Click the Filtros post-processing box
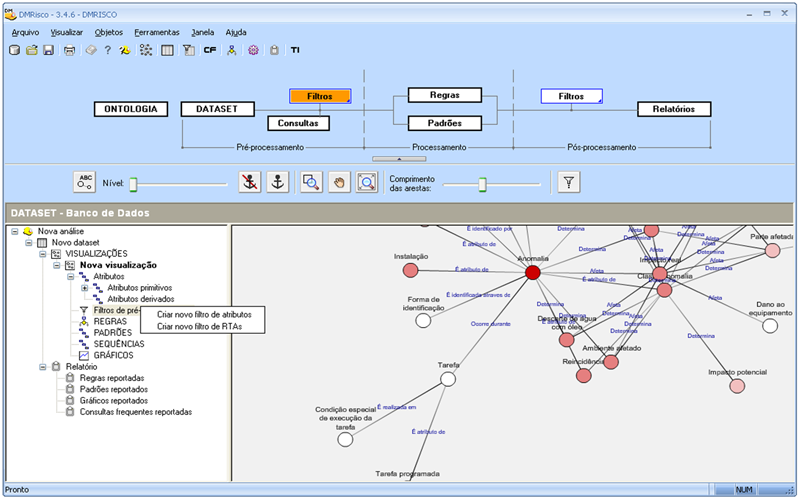The height and width of the screenshot is (499, 800). (x=571, y=96)
